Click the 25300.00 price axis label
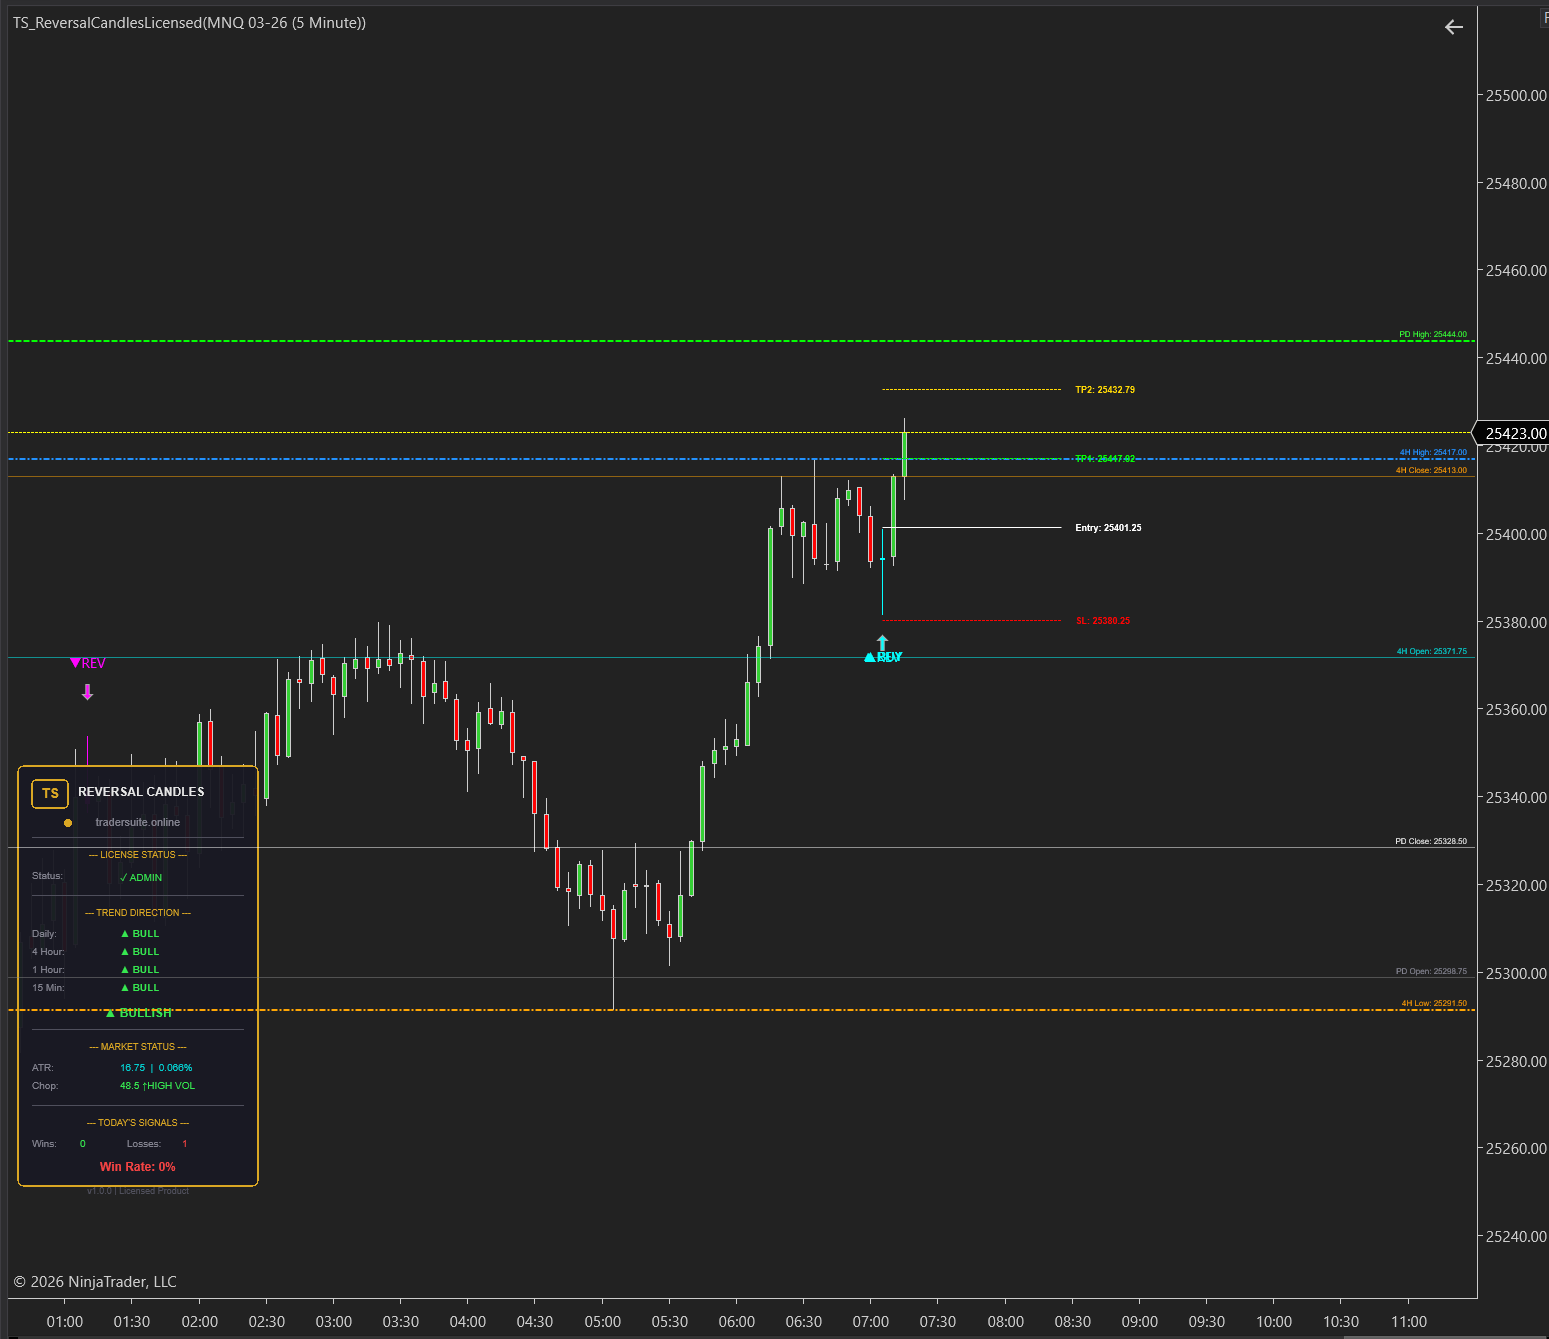 click(x=1516, y=974)
